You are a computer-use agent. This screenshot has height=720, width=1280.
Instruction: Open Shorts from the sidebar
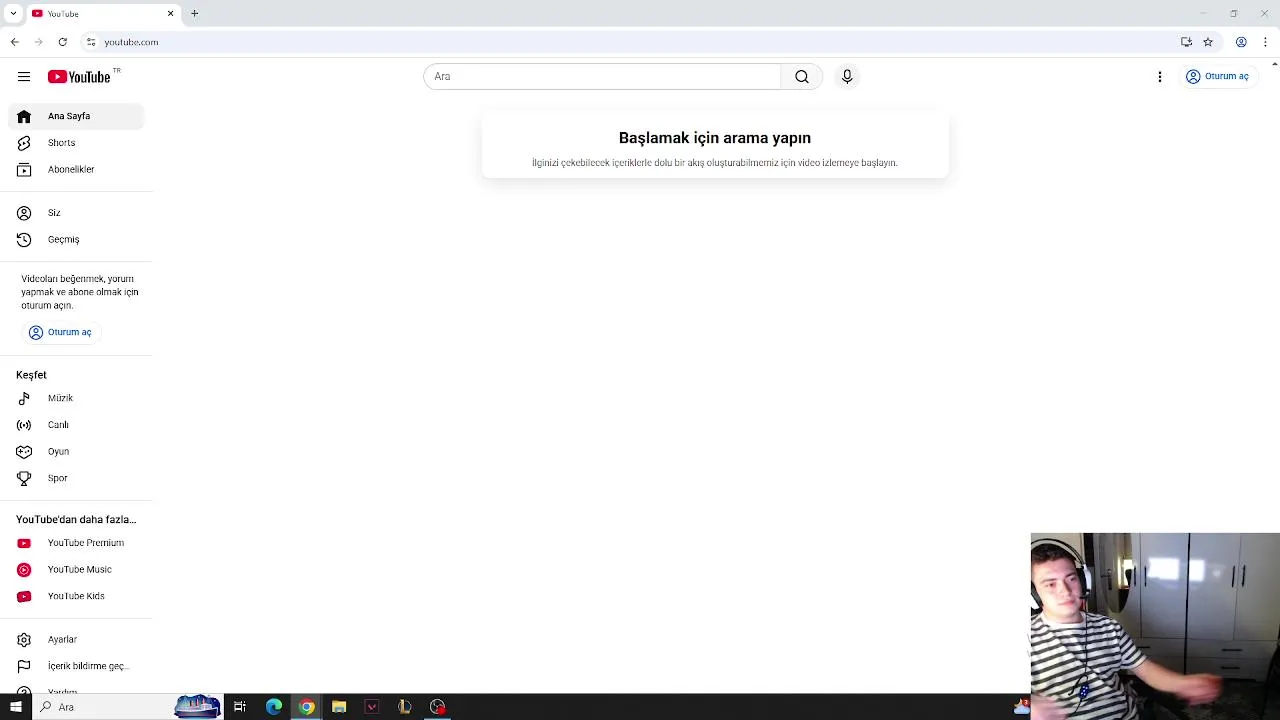(x=76, y=143)
